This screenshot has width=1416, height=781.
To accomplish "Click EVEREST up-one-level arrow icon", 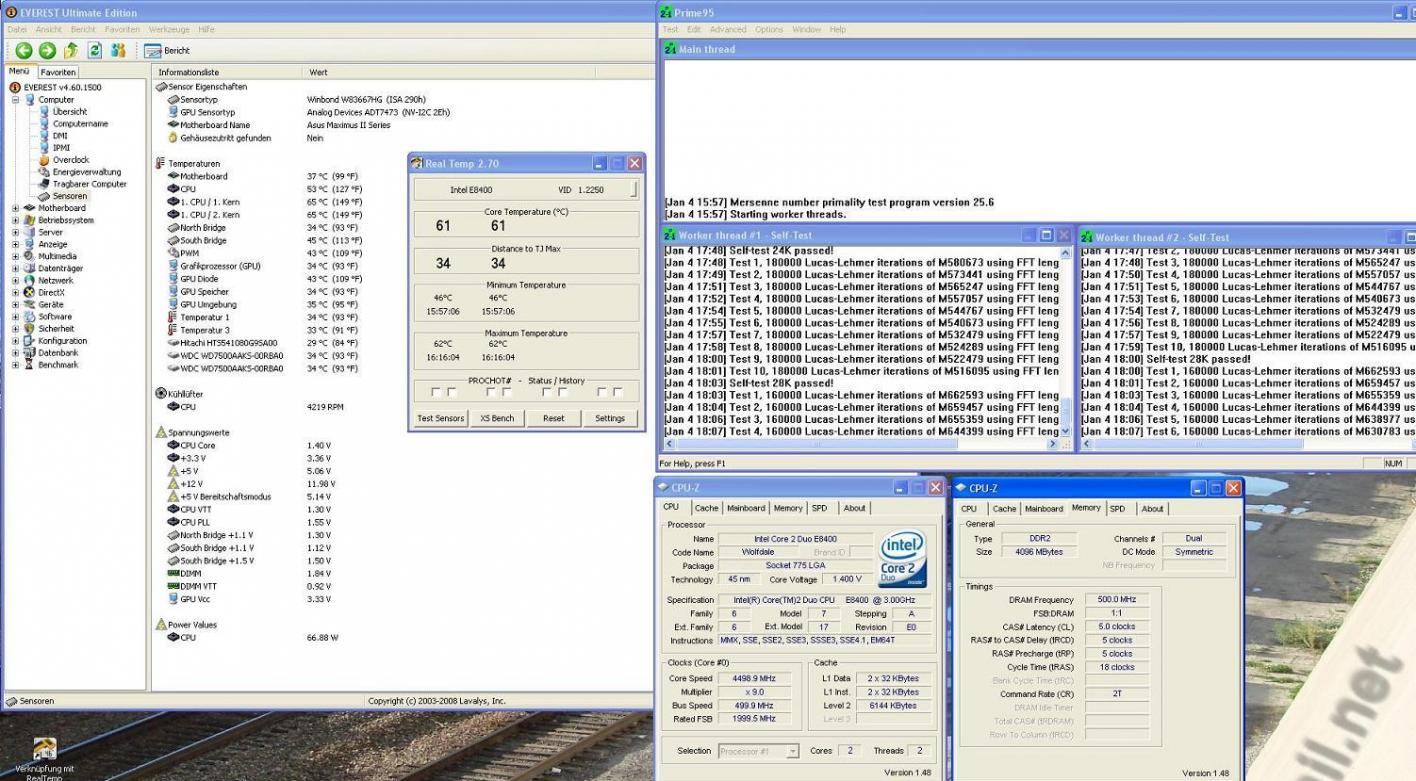I will point(70,50).
